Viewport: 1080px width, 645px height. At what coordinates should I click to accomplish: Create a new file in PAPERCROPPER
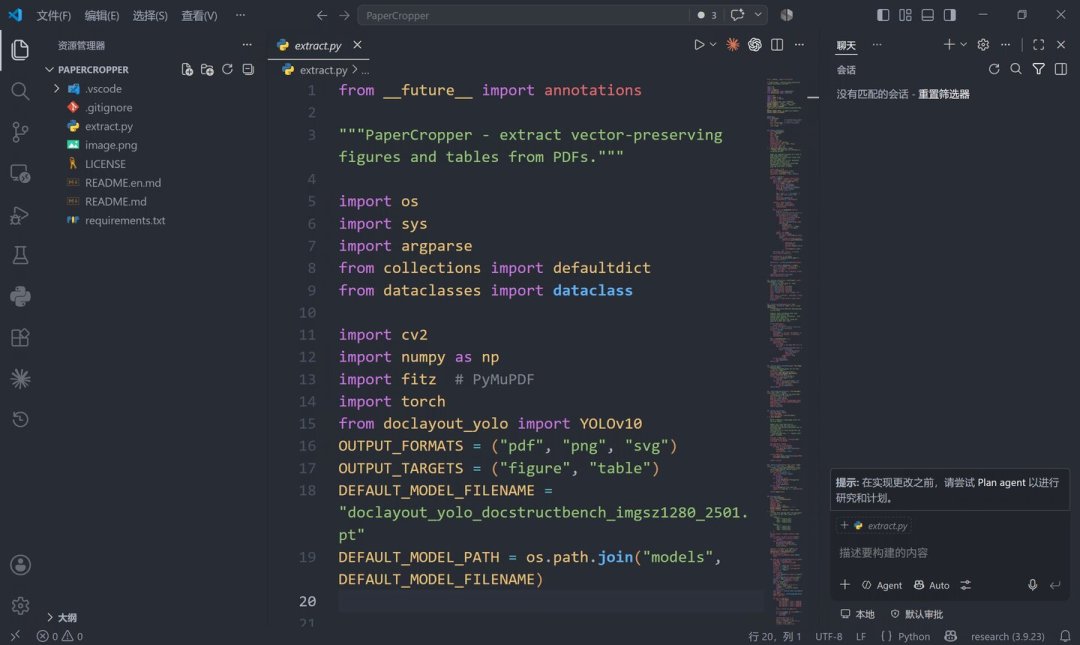(187, 70)
